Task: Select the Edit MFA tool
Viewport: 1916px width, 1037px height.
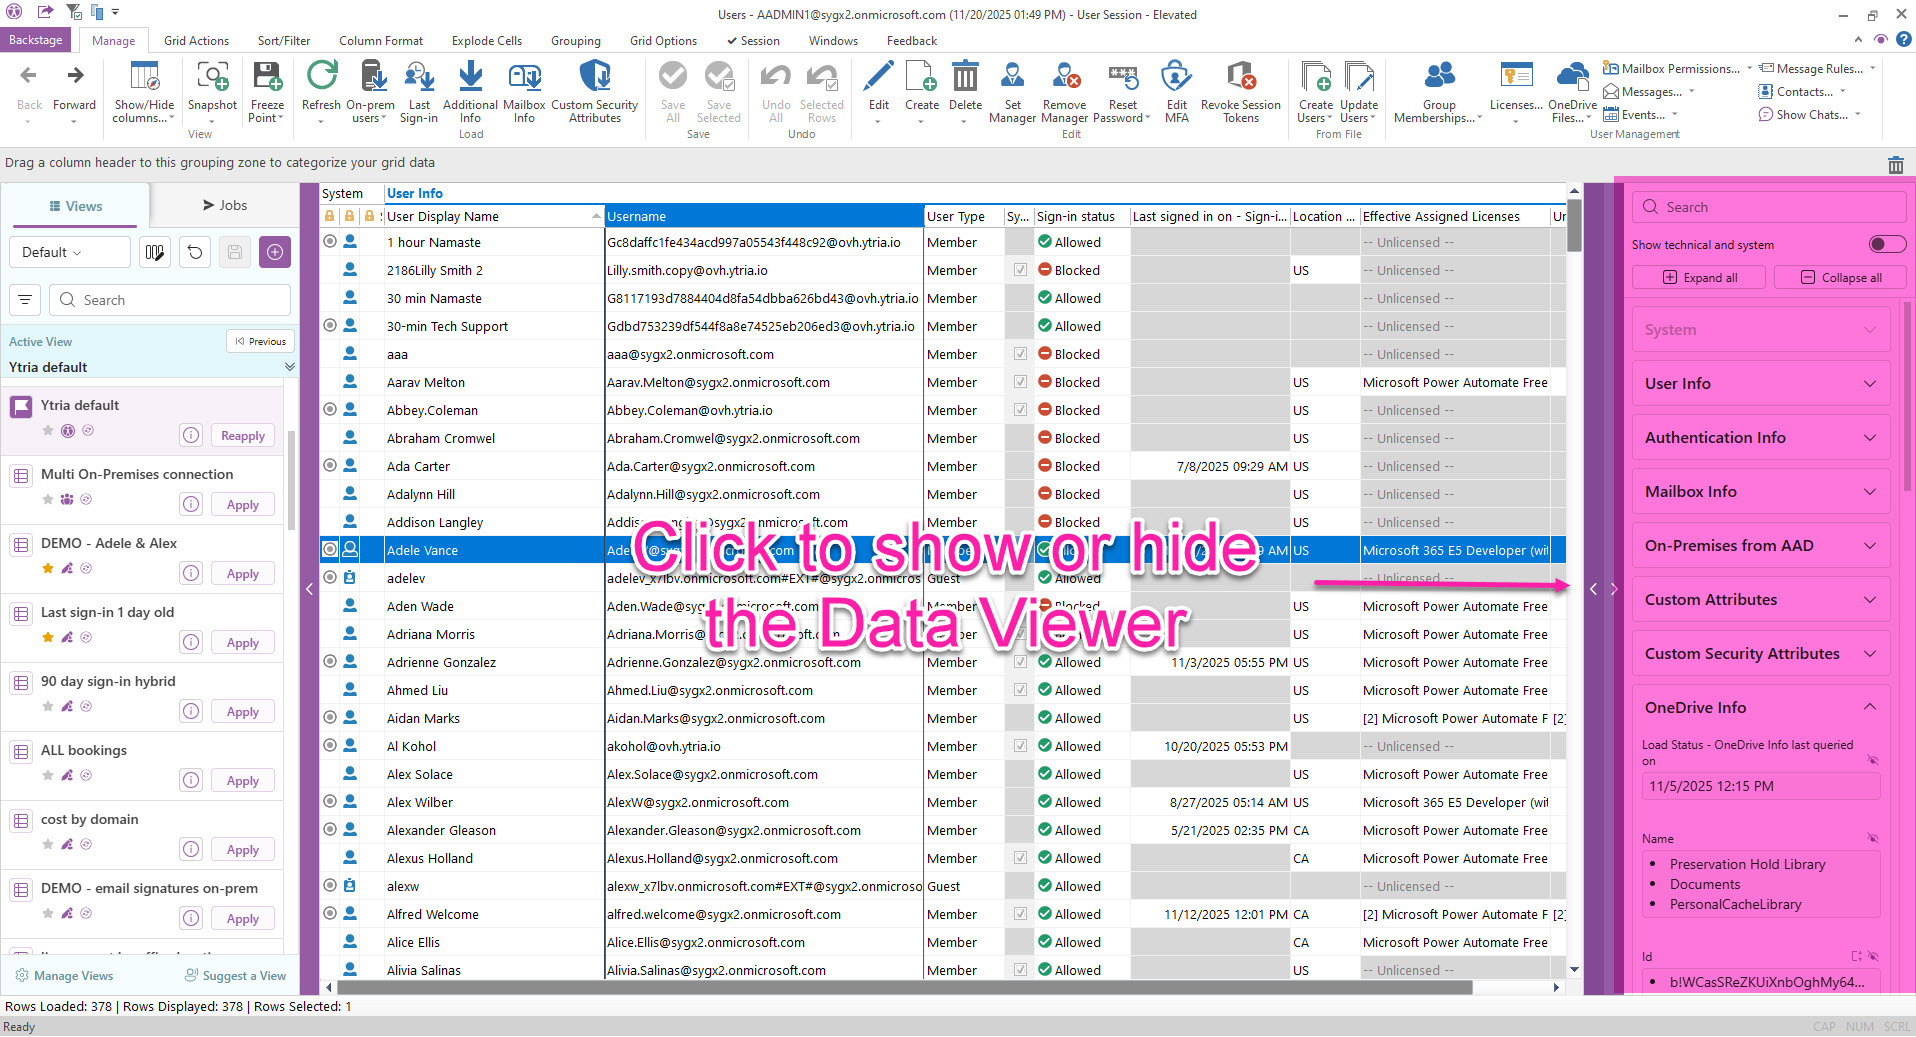Action: pos(1177,90)
